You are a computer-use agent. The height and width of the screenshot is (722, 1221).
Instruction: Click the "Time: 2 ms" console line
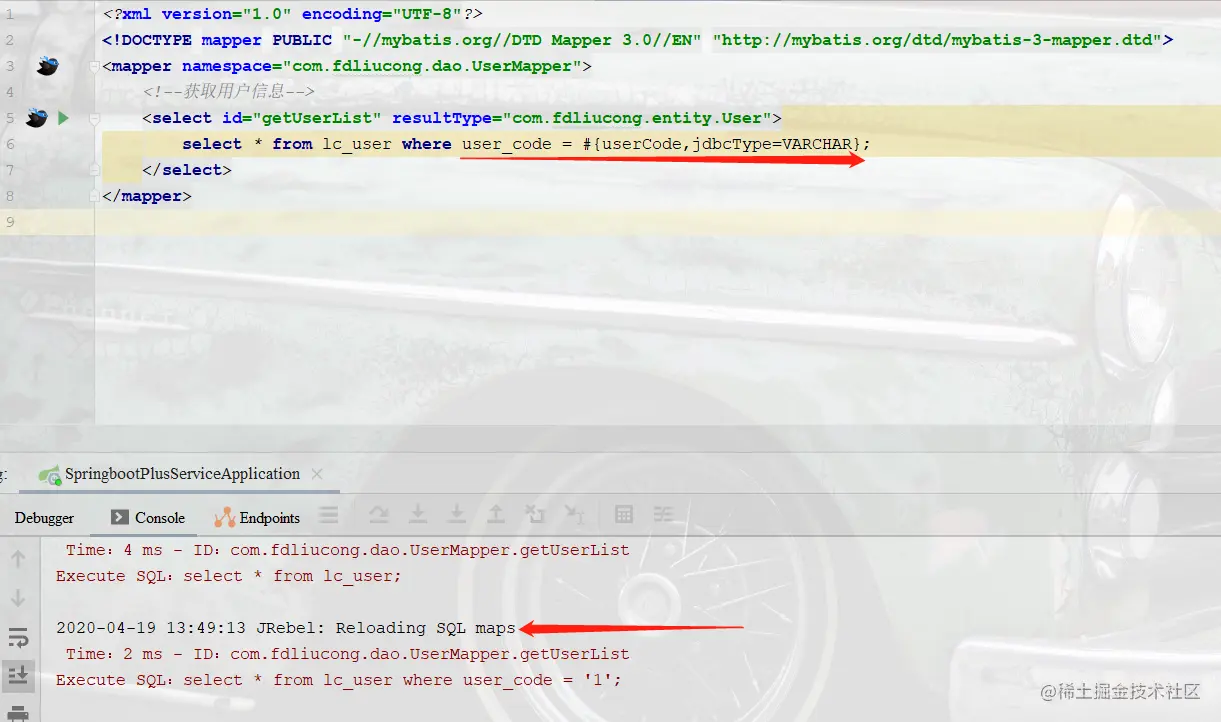(348, 654)
